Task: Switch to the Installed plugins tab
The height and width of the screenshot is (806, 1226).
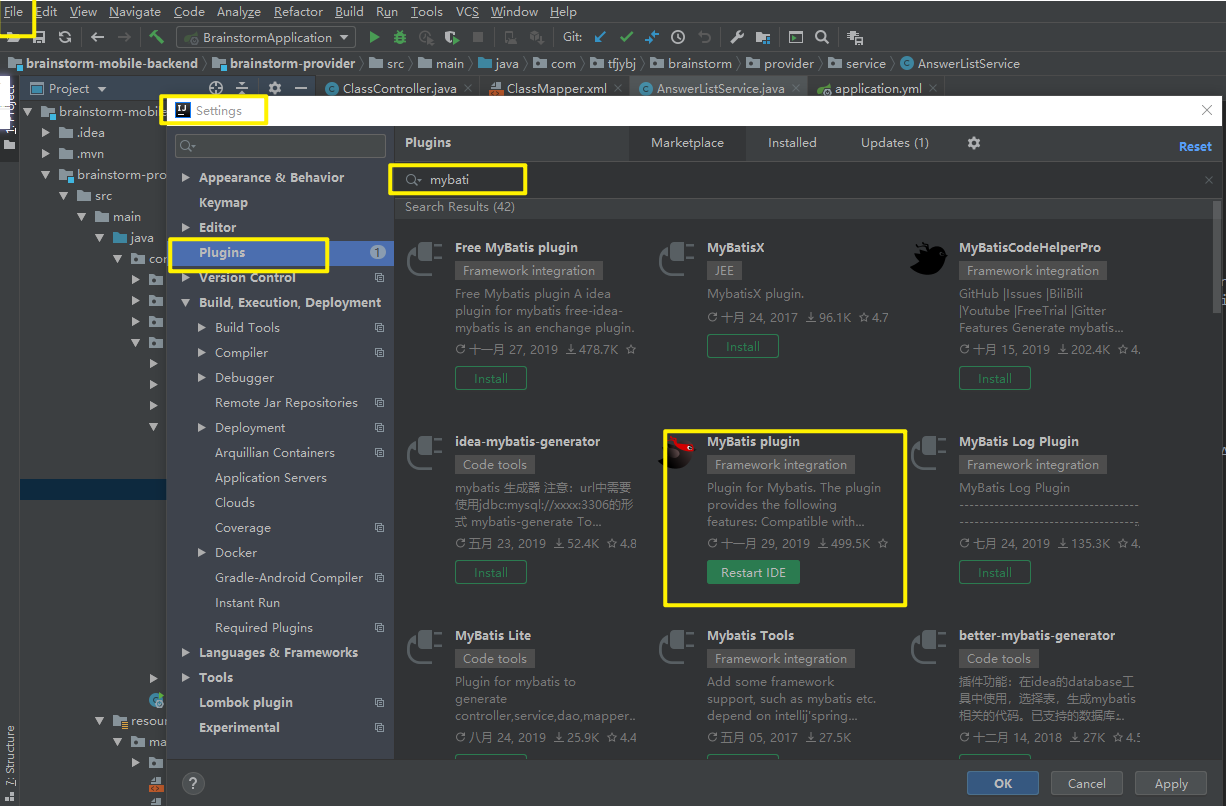Action: coord(792,143)
